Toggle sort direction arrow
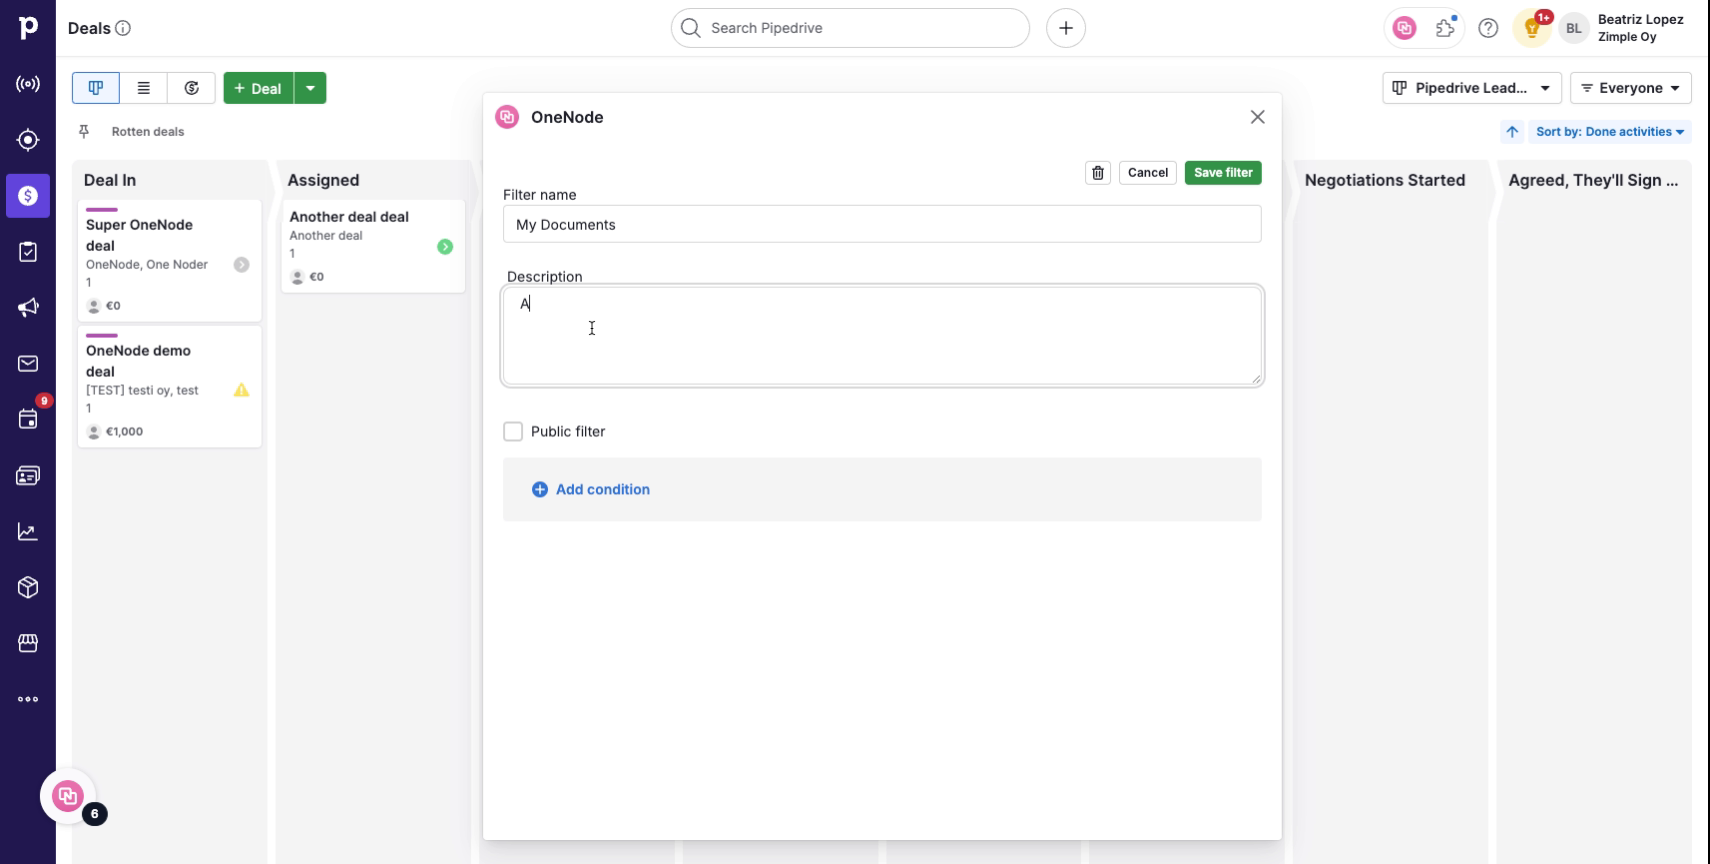Viewport: 1710px width, 864px height. click(x=1512, y=132)
